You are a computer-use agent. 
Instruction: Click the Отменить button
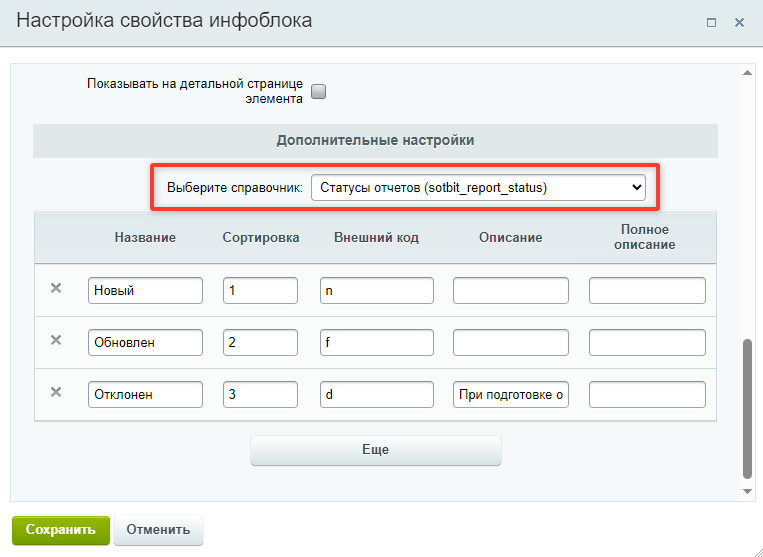pyautogui.click(x=159, y=530)
